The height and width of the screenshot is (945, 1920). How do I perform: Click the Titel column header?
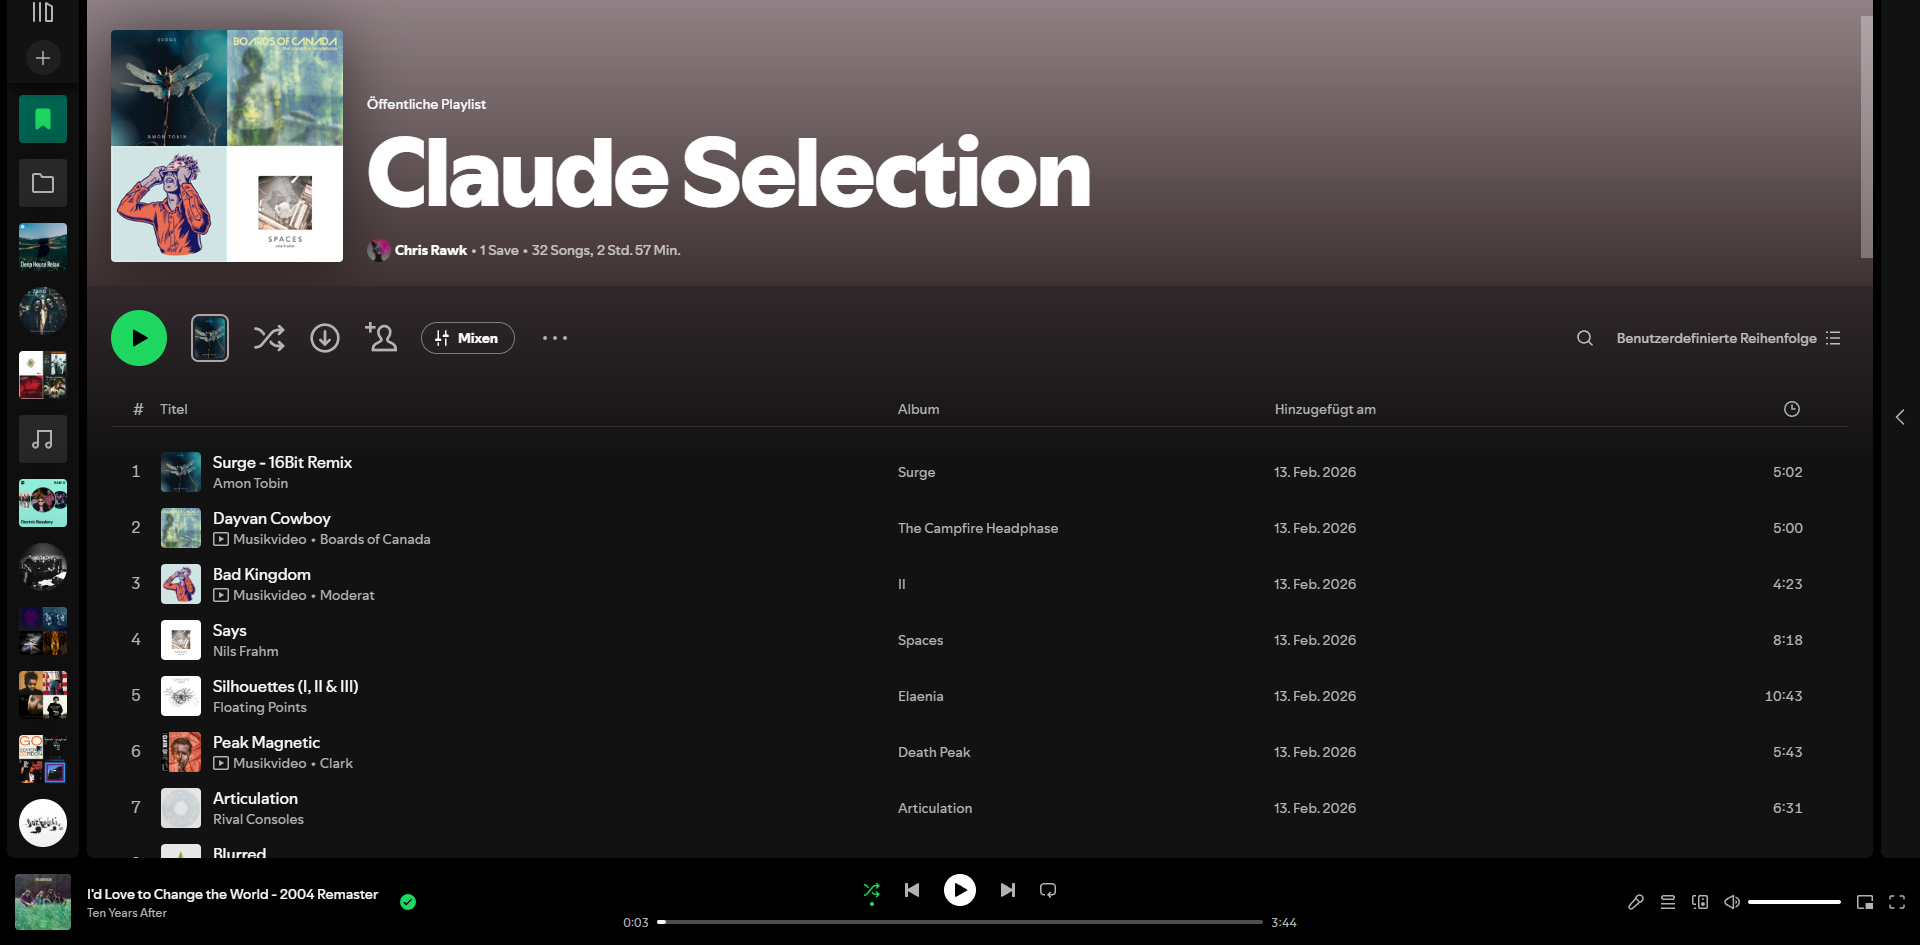pyautogui.click(x=174, y=409)
